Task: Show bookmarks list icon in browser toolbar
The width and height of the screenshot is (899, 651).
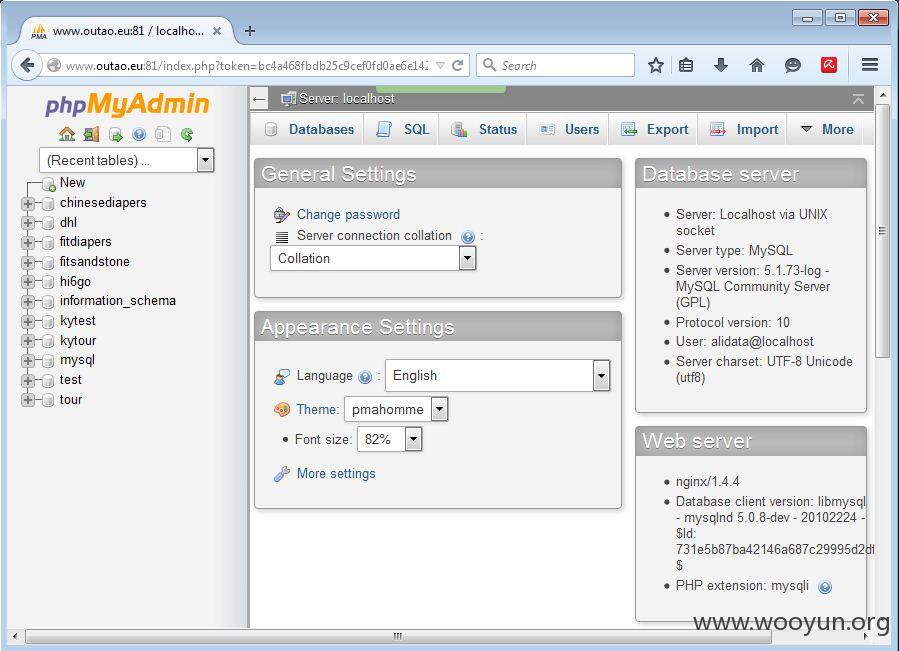Action: [x=686, y=65]
